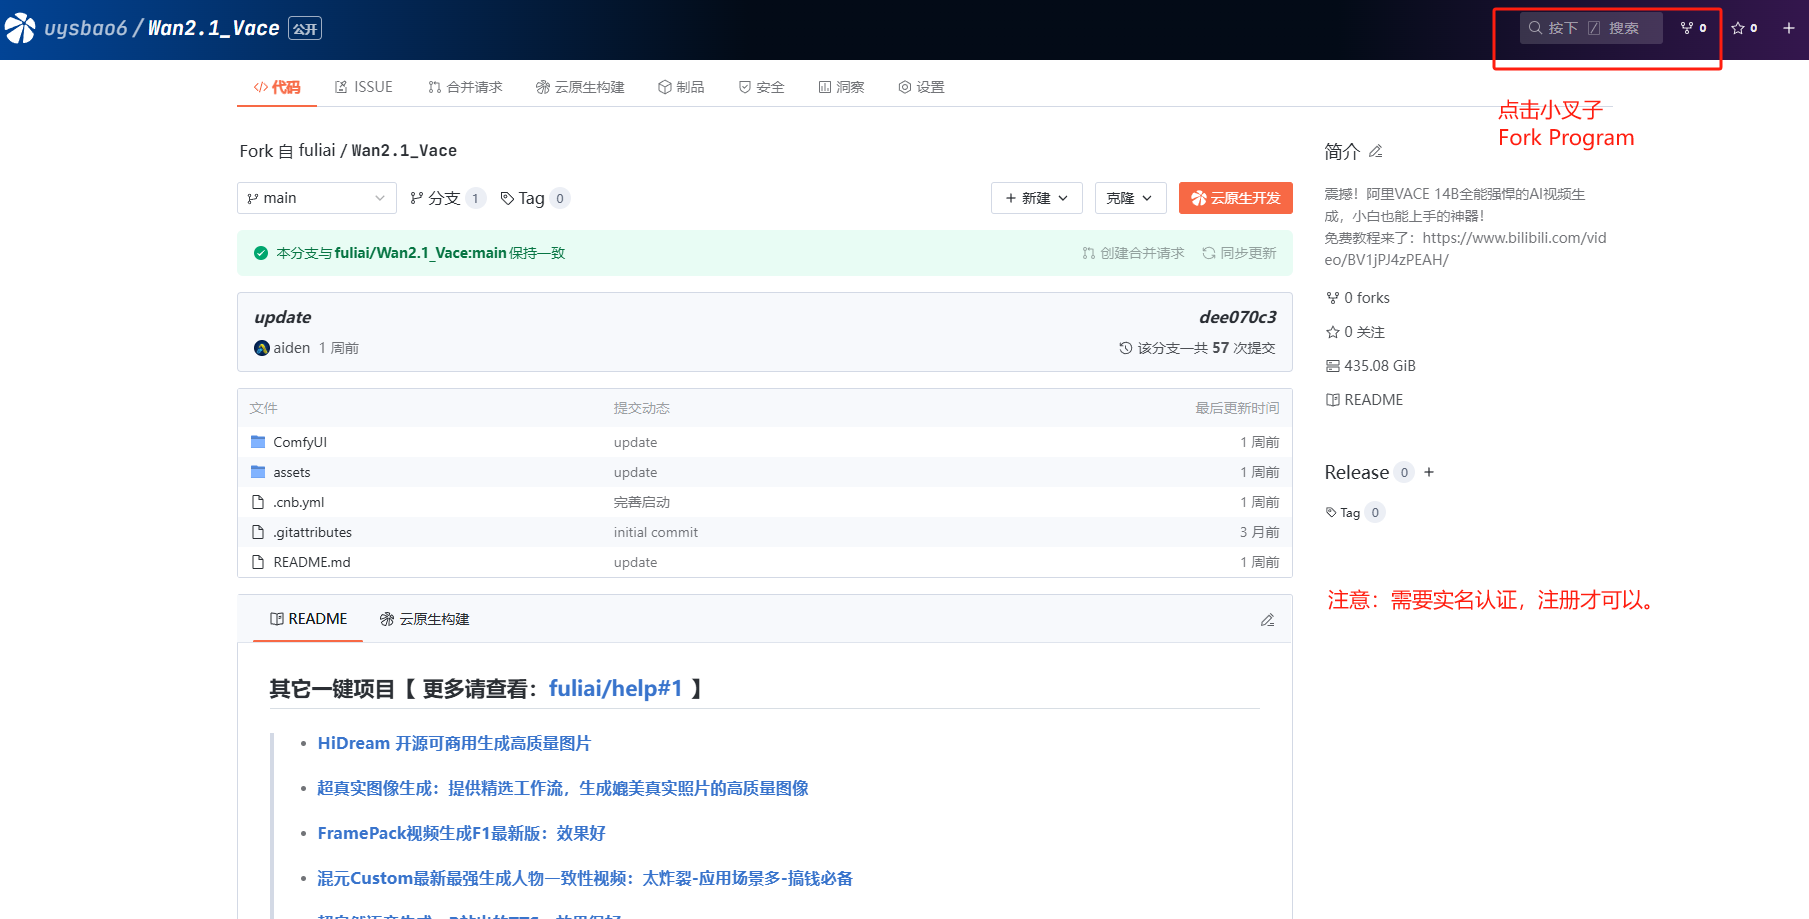1809x919 pixels.
Task: Open the .gitattributes file
Action: pos(313,532)
